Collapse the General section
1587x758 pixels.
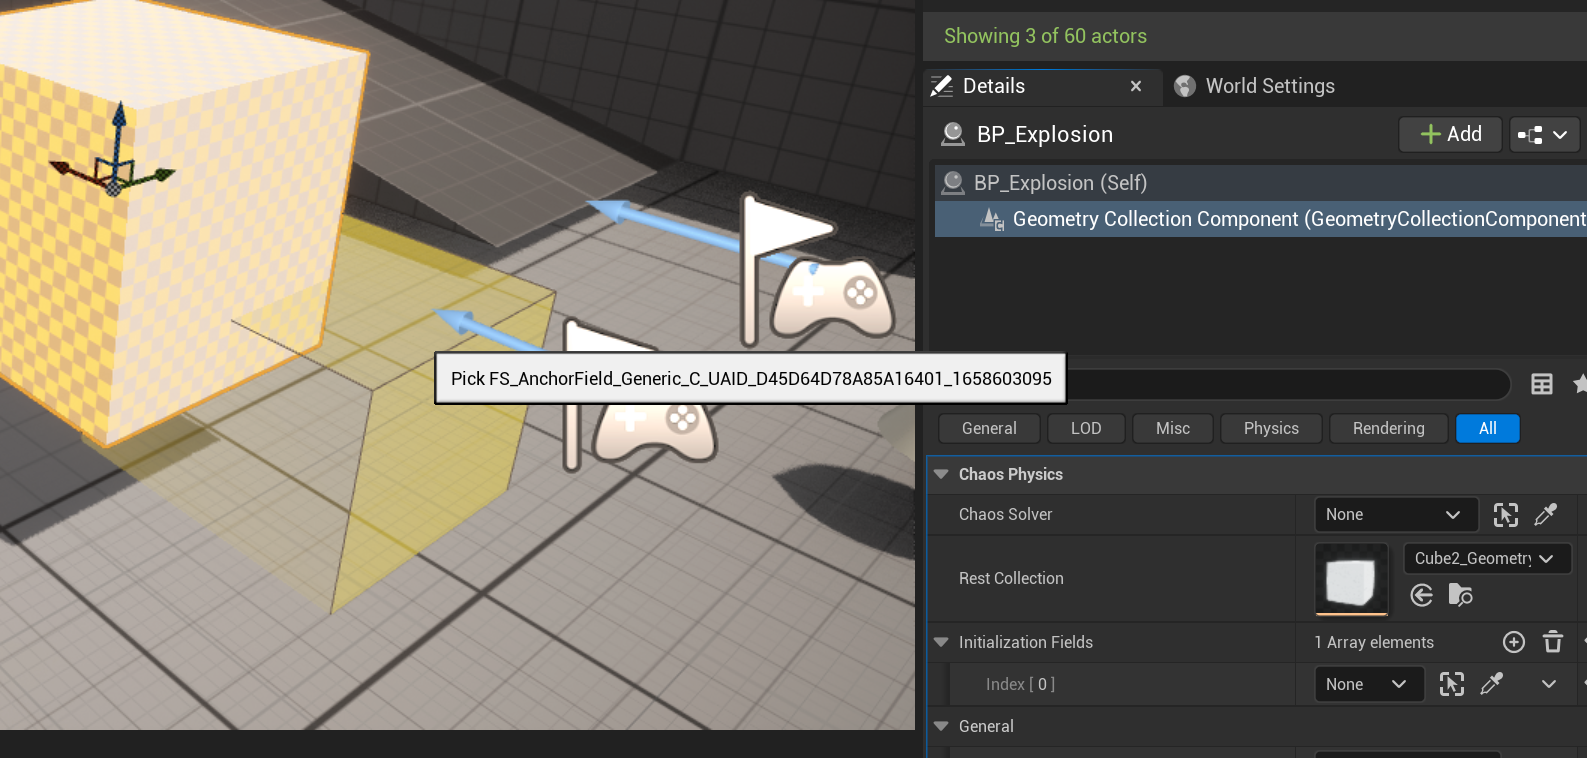coord(941,726)
